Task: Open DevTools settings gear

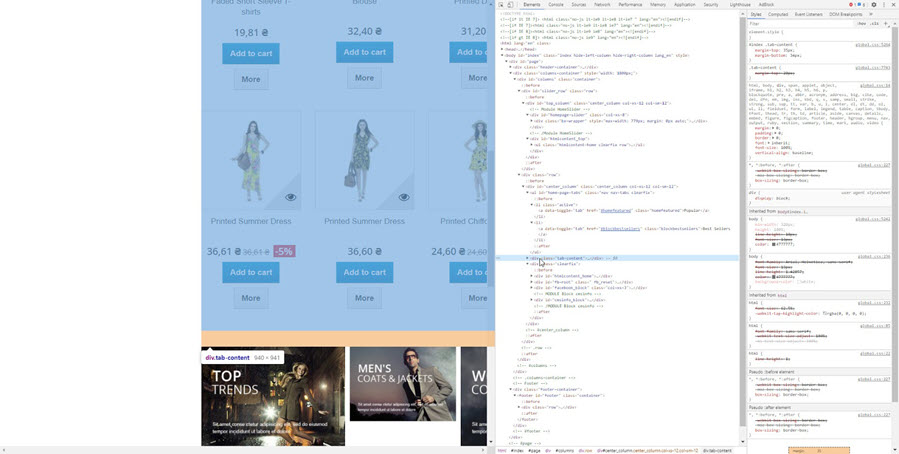Action: pyautogui.click(x=874, y=5)
